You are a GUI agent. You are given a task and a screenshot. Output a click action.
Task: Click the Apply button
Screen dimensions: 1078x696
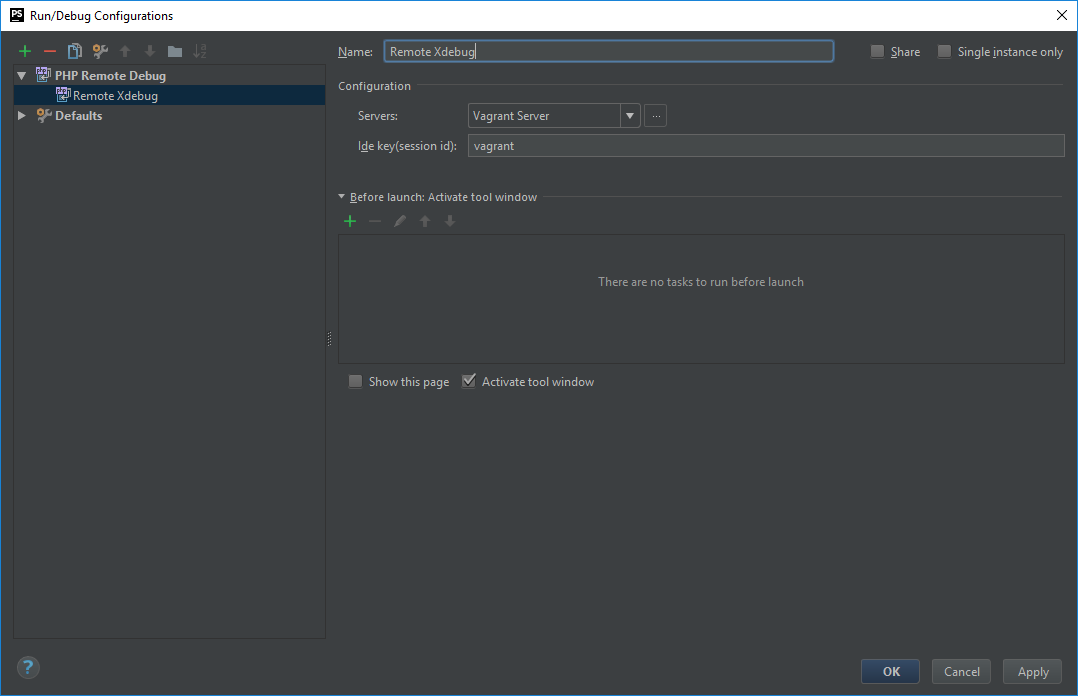point(1033,671)
